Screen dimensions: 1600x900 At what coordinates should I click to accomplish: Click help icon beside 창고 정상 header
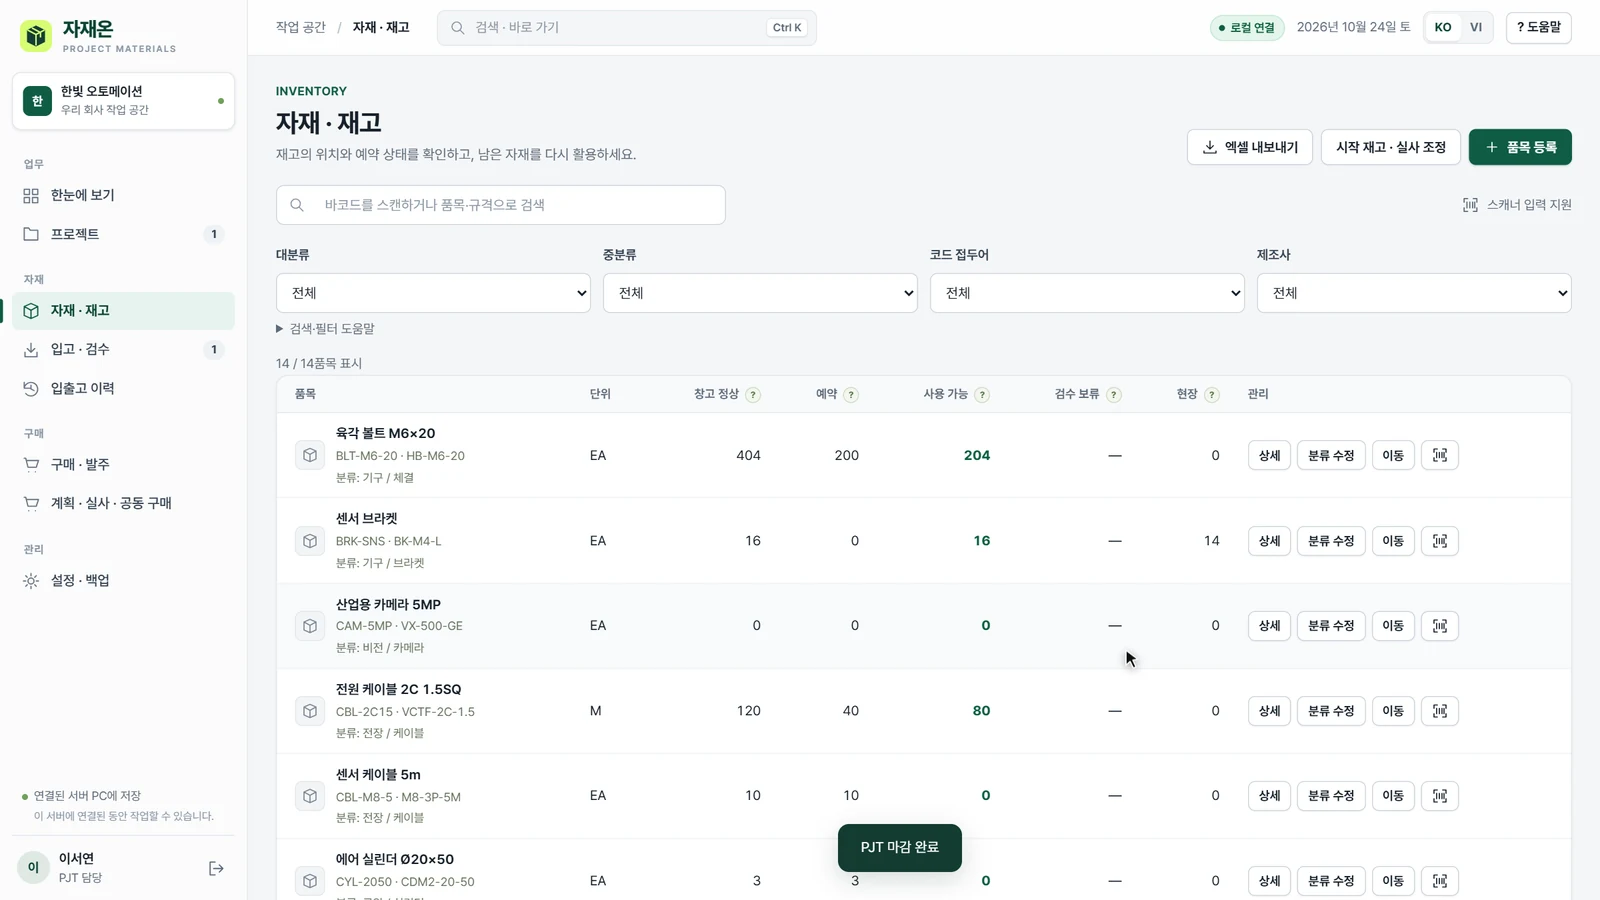click(x=753, y=395)
